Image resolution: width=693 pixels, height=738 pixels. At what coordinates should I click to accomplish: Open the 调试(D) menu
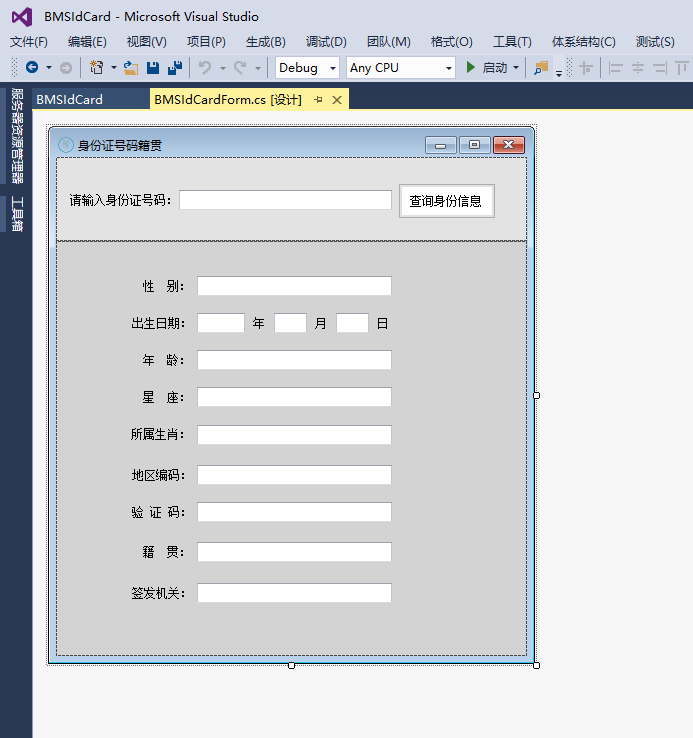point(326,42)
